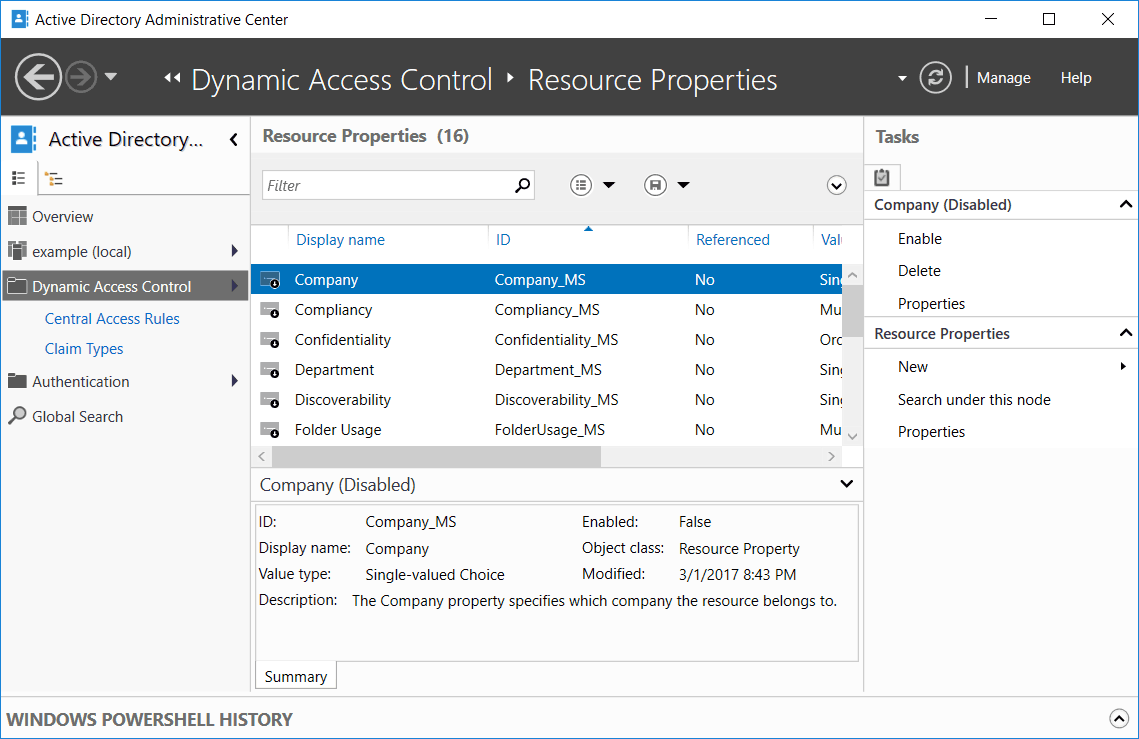Open the view options dropdown arrow
This screenshot has width=1139, height=739.
[609, 185]
